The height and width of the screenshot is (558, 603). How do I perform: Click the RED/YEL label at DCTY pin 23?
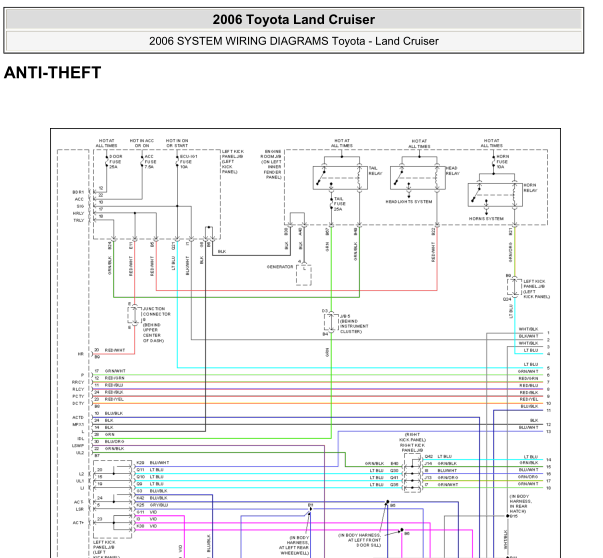114,400
